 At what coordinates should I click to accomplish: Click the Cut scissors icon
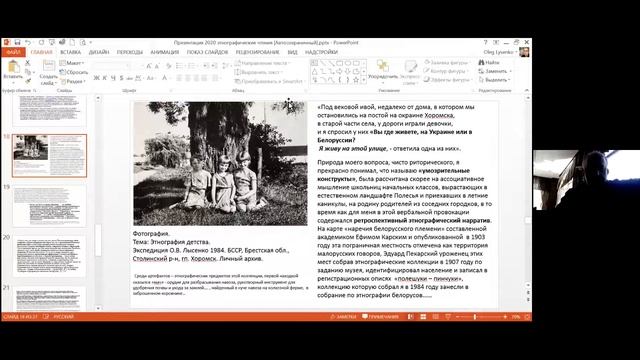click(x=28, y=63)
